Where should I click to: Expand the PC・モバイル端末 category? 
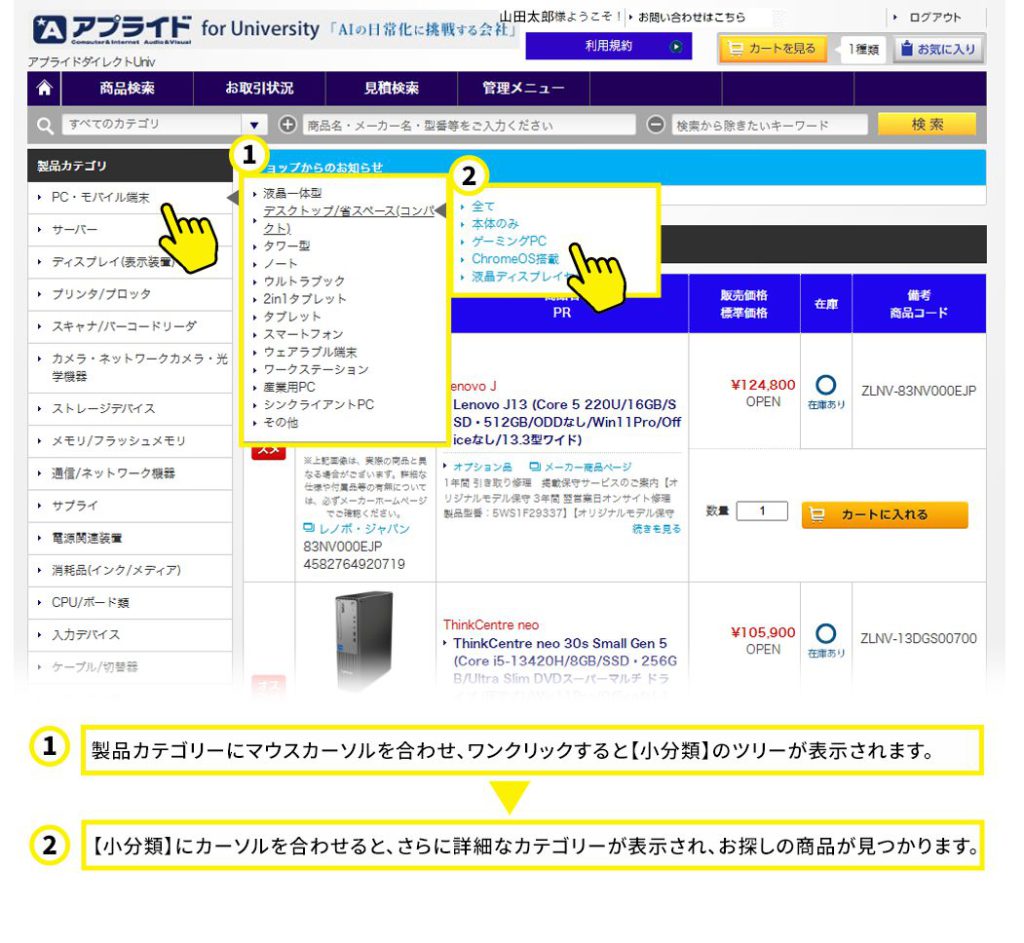(x=100, y=198)
